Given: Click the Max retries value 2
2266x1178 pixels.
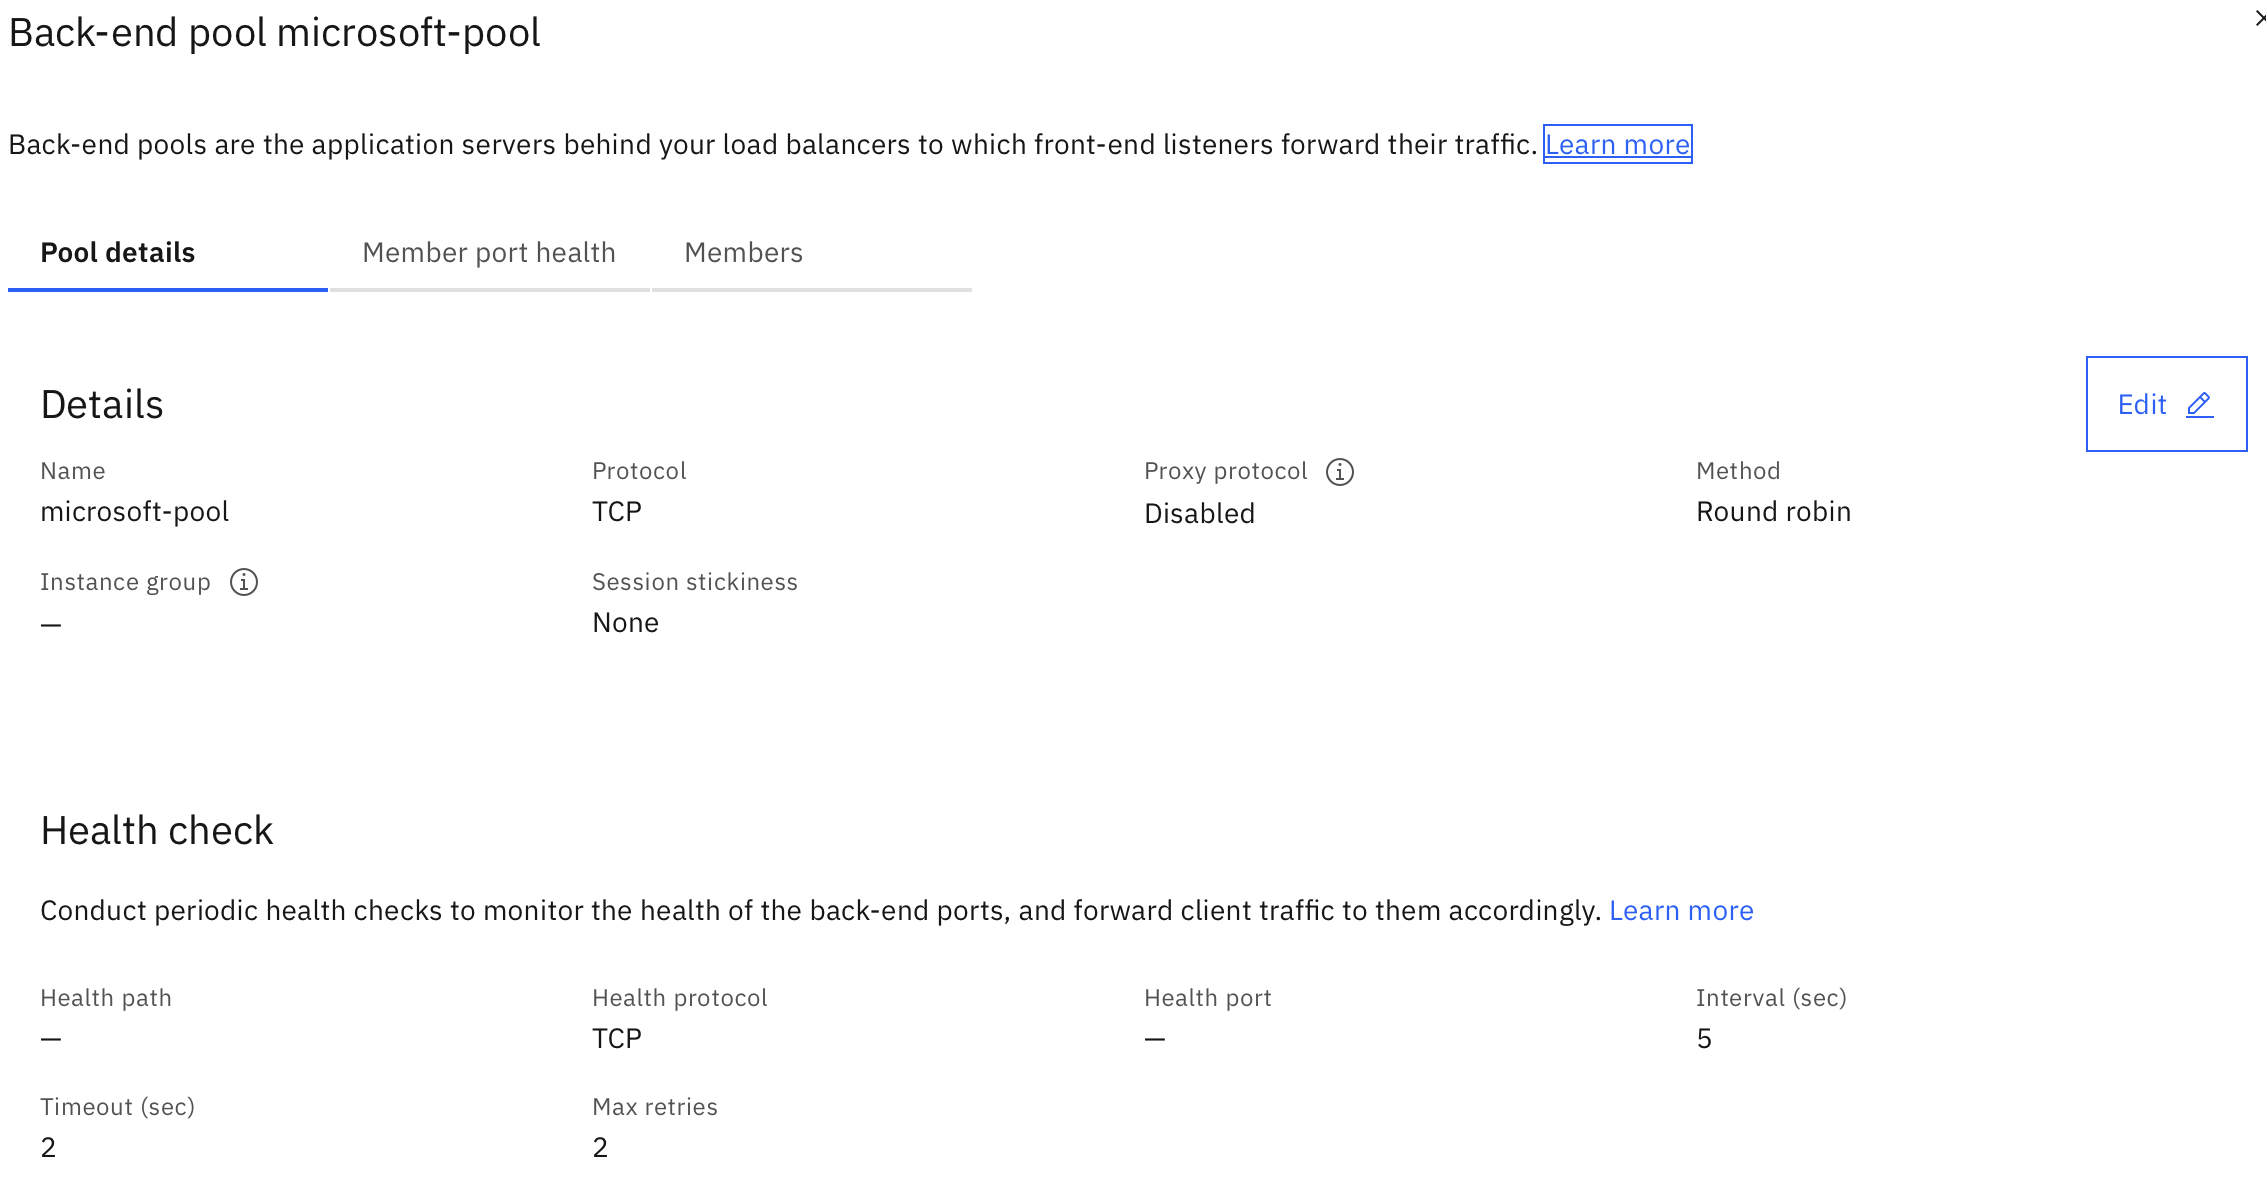Looking at the screenshot, I should coord(599,1147).
